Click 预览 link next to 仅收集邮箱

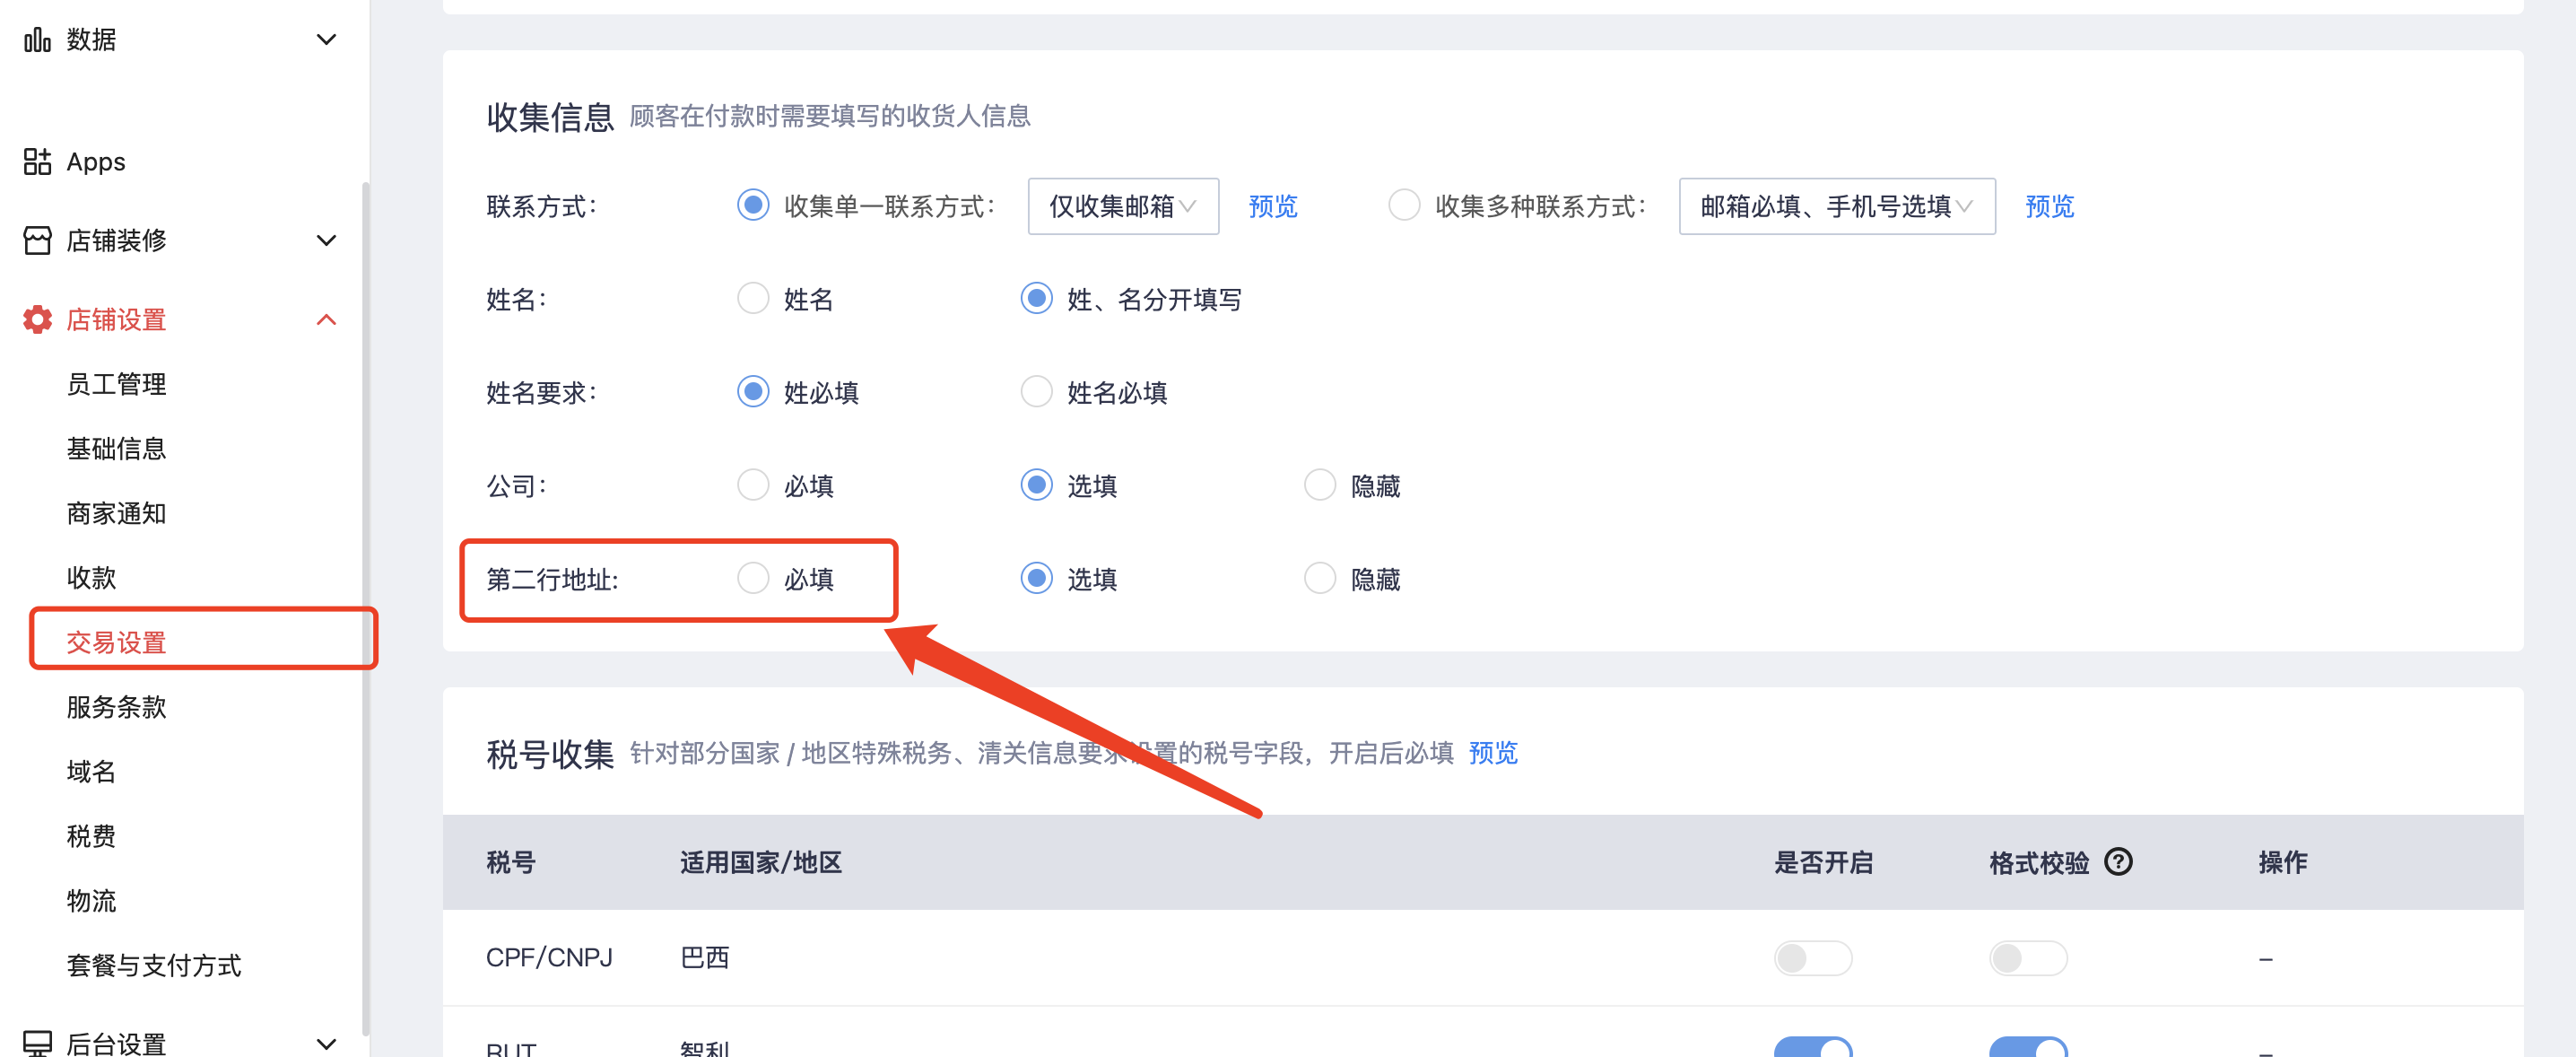click(x=1272, y=206)
